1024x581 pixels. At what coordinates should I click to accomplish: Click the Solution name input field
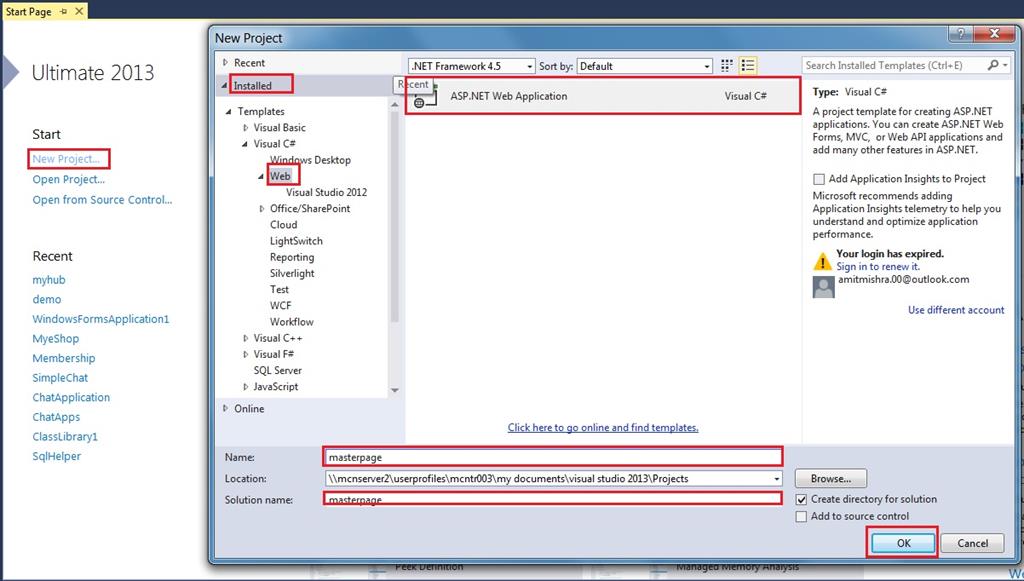click(553, 499)
